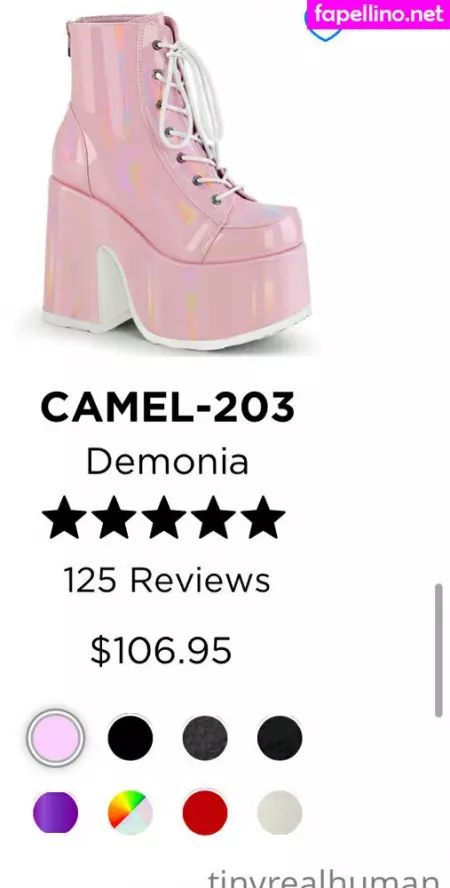
Task: Tap the fourth rating star
Action: (213, 517)
